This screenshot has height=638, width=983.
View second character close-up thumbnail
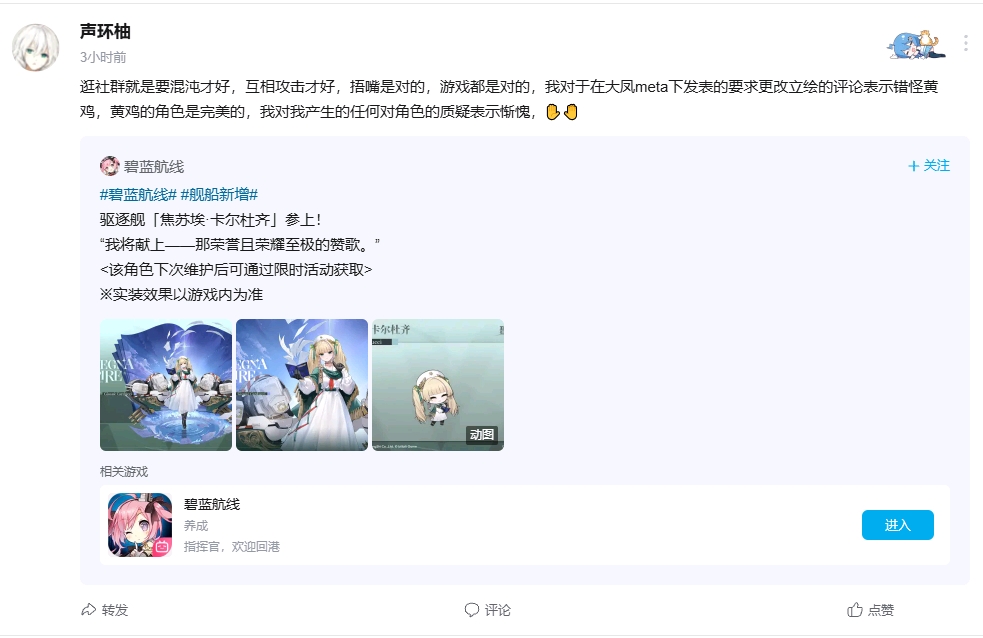coord(302,385)
